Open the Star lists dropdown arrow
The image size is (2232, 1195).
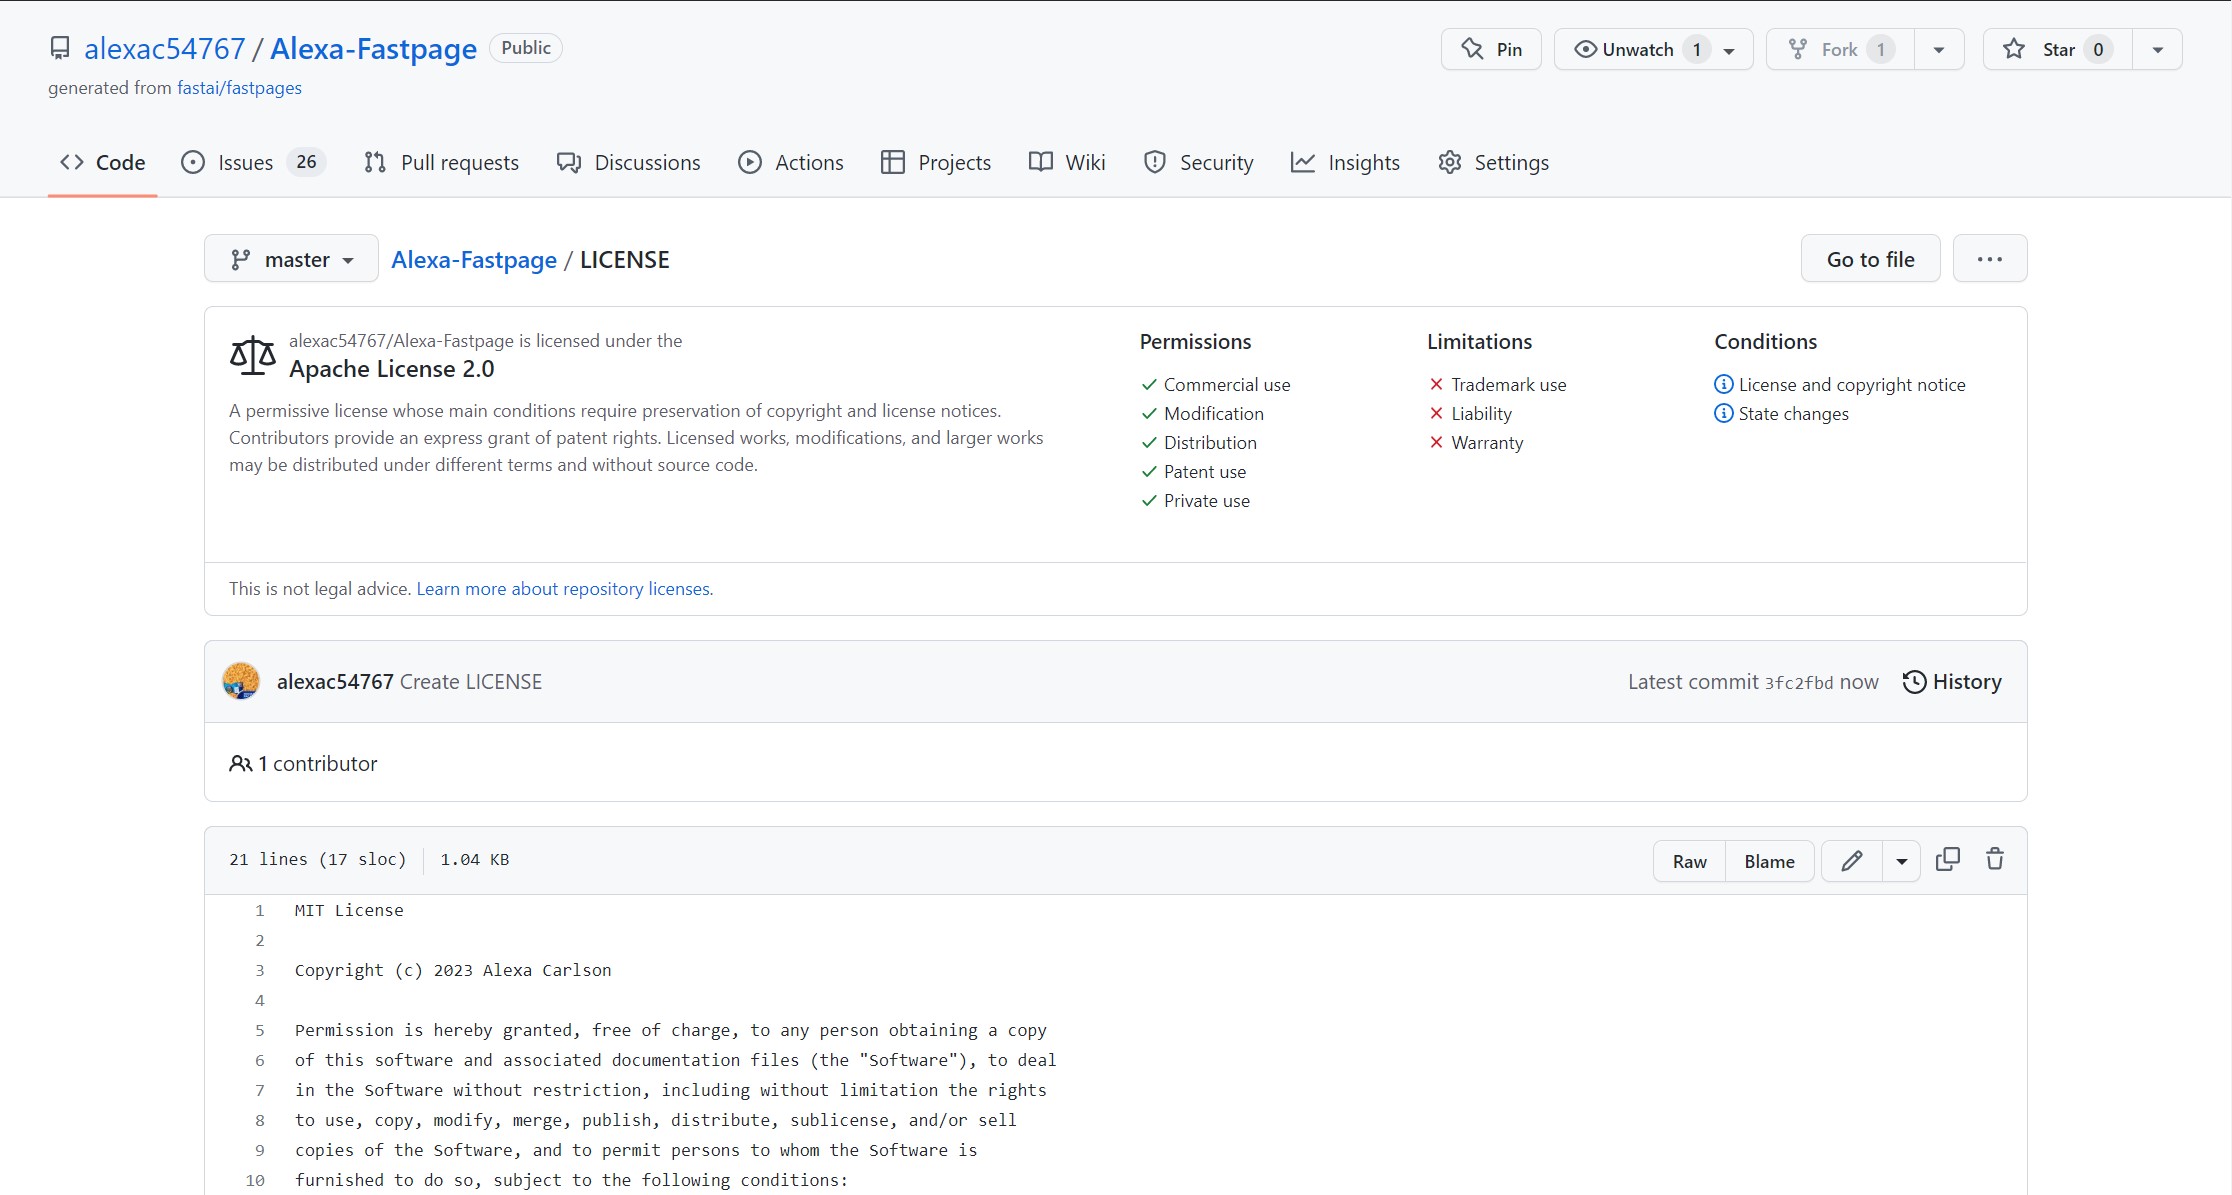pos(2157,49)
